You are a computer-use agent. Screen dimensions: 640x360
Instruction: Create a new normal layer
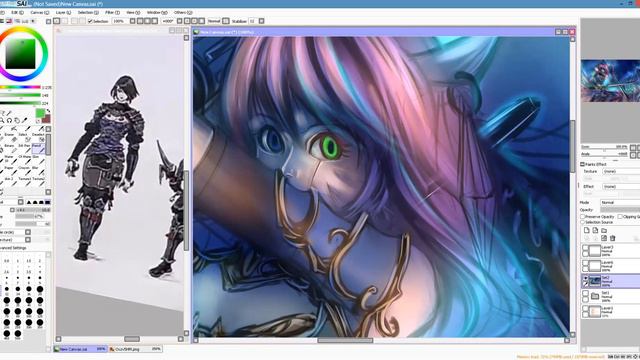pos(587,231)
